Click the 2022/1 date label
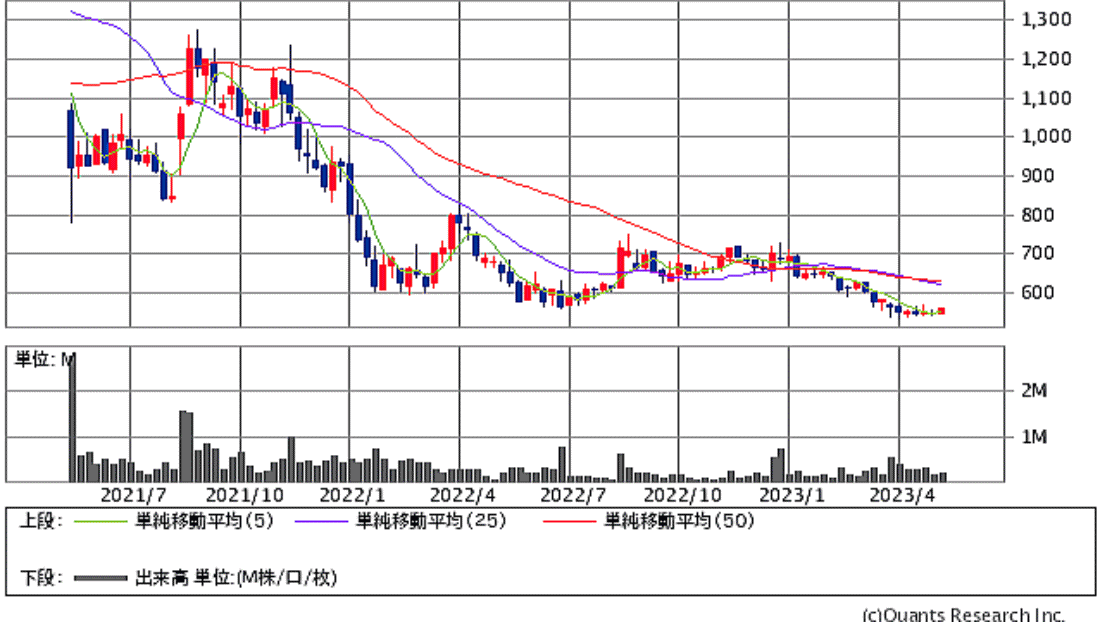This screenshot has height=622, width=1100. pyautogui.click(x=352, y=496)
